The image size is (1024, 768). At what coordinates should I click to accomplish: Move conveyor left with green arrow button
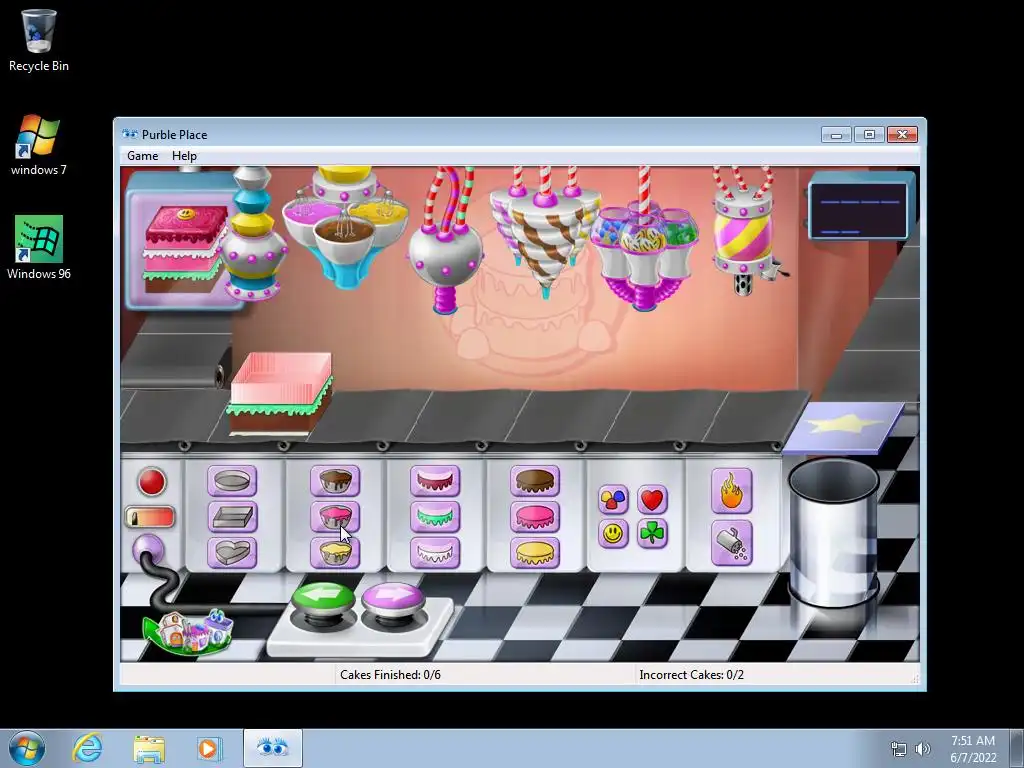click(x=323, y=599)
